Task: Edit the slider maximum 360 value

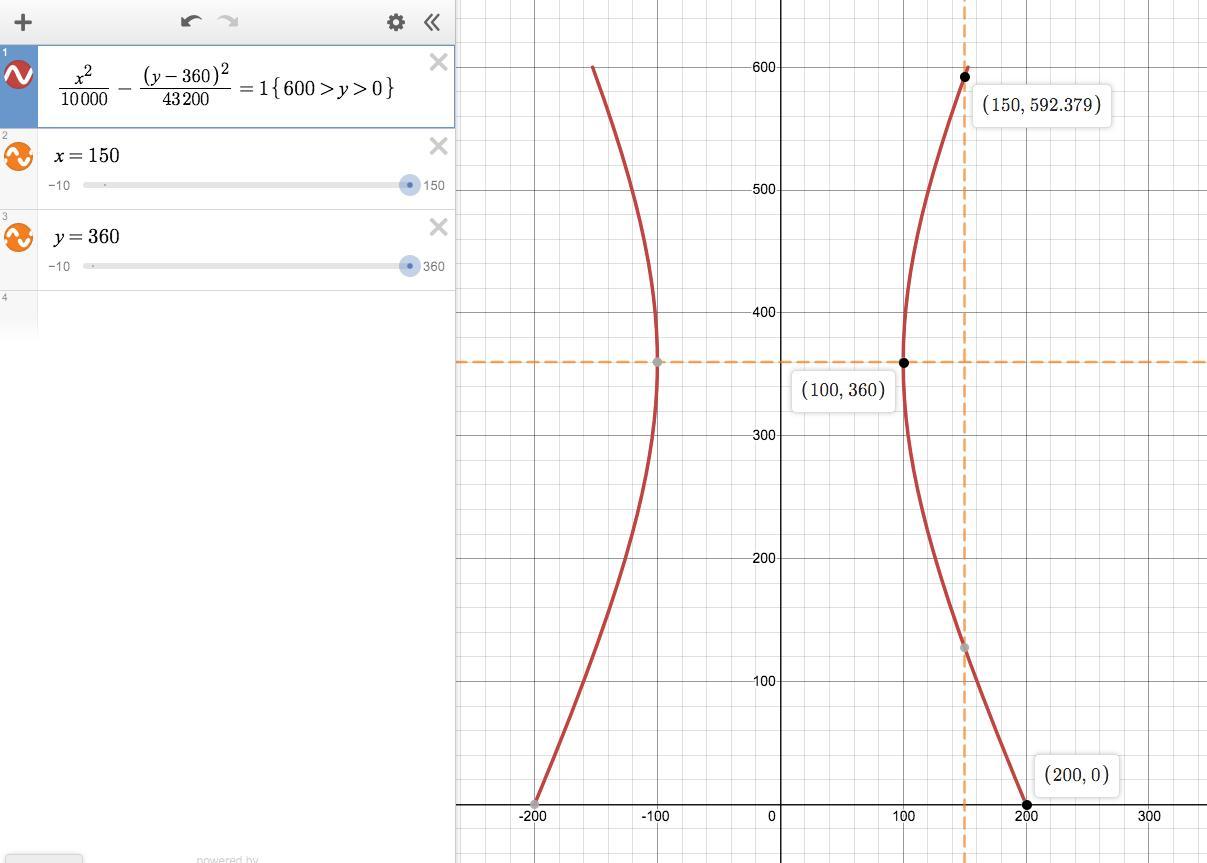Action: pyautogui.click(x=434, y=267)
